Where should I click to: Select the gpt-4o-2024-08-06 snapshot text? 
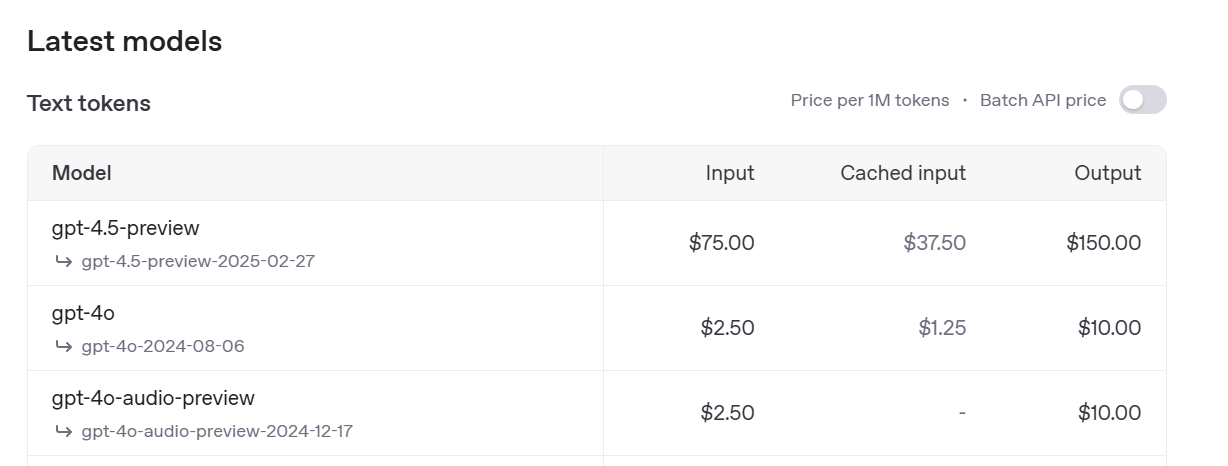coord(163,347)
